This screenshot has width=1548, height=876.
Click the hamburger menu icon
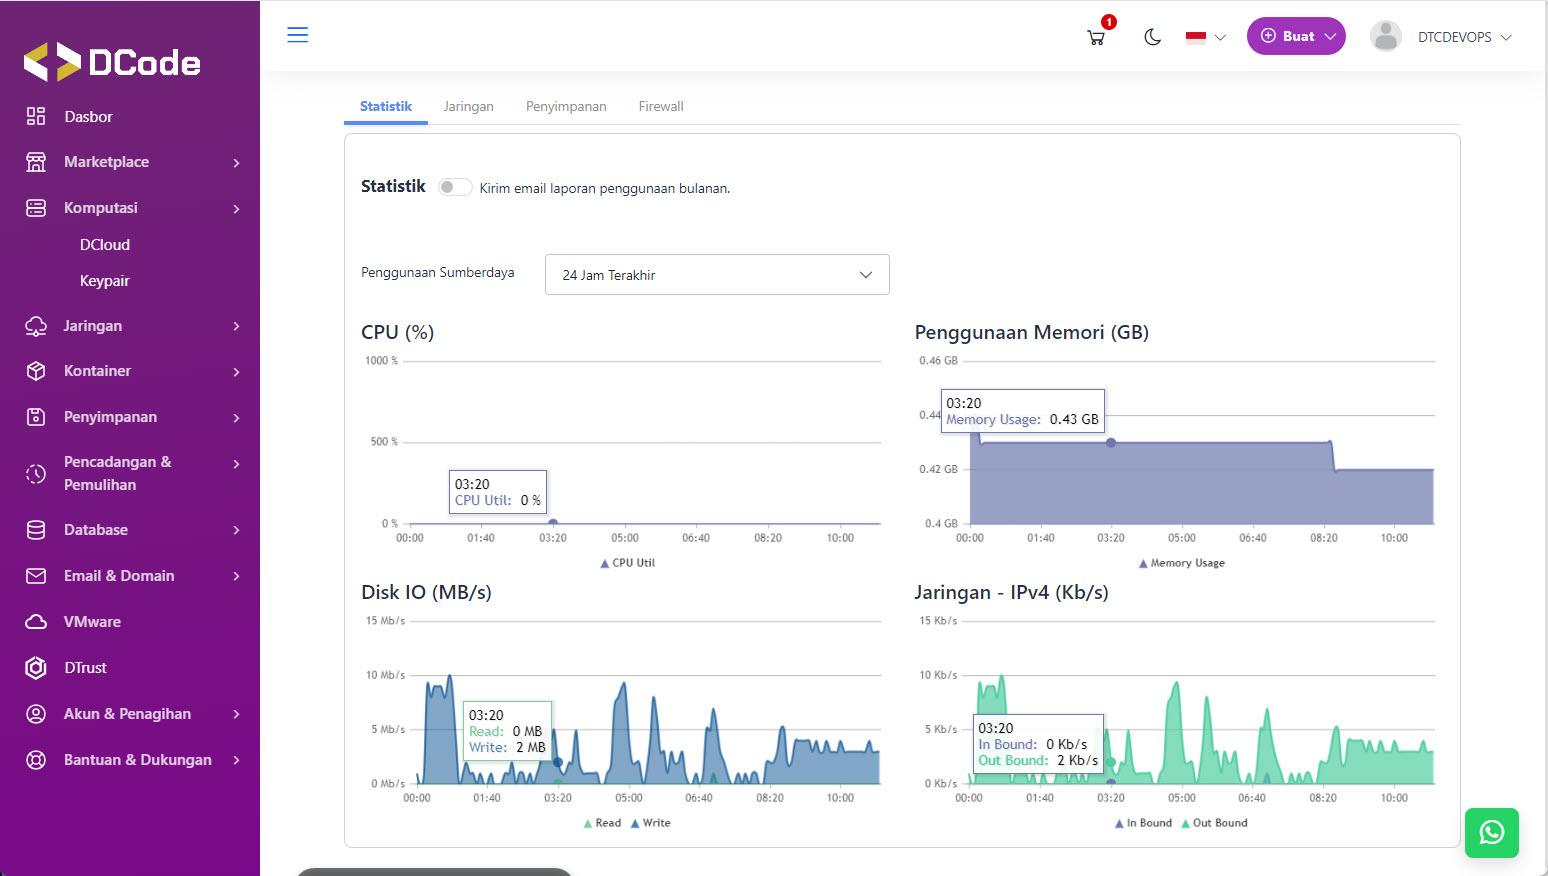297,35
